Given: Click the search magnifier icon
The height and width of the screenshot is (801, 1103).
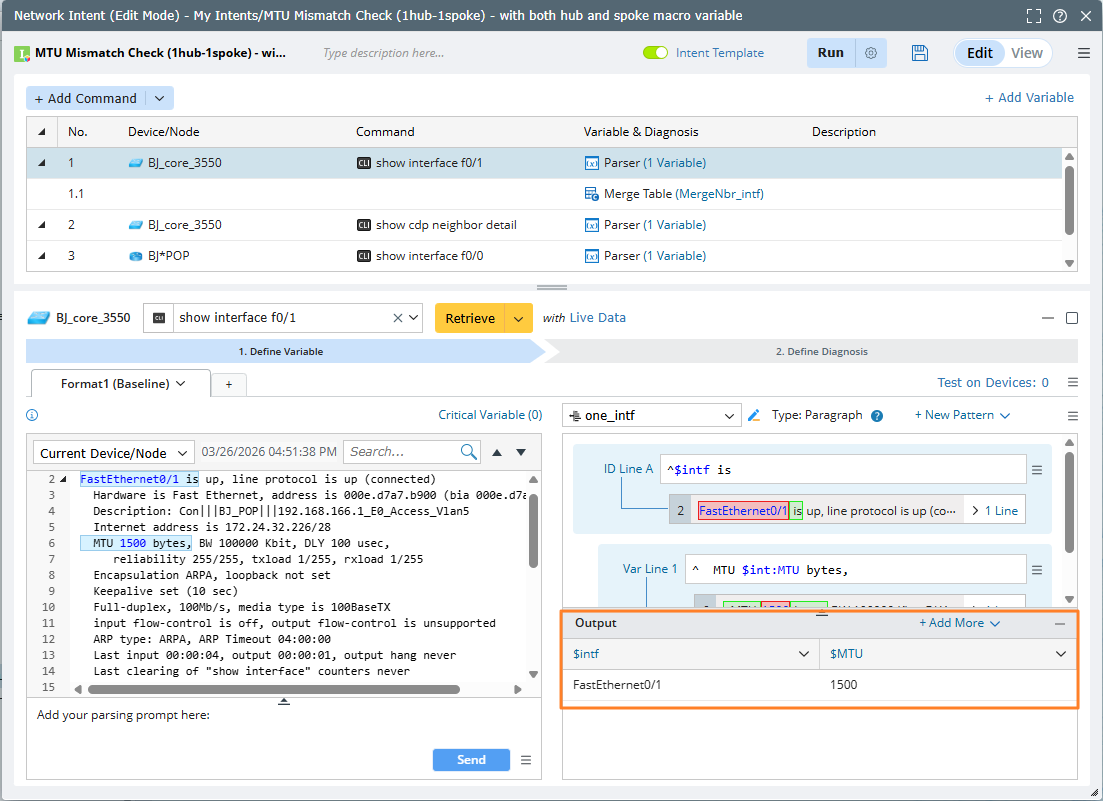Looking at the screenshot, I should [x=469, y=452].
